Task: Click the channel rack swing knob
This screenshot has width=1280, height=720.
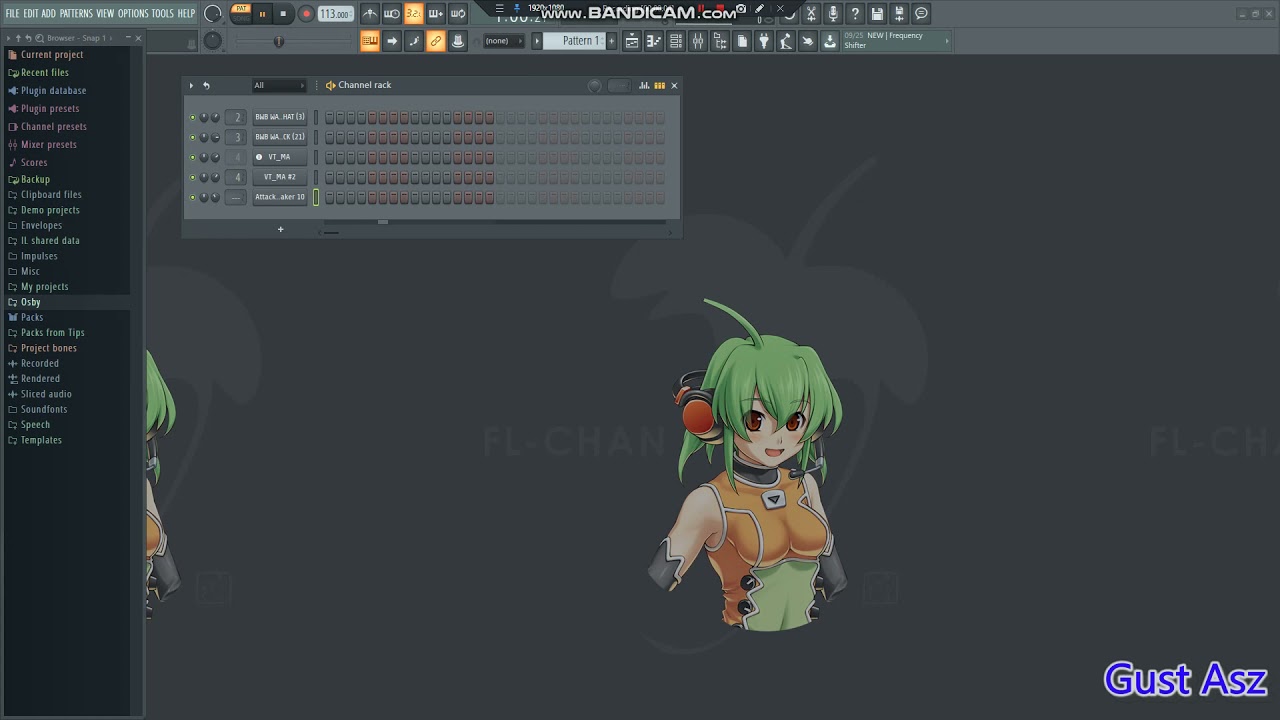Action: [x=595, y=85]
